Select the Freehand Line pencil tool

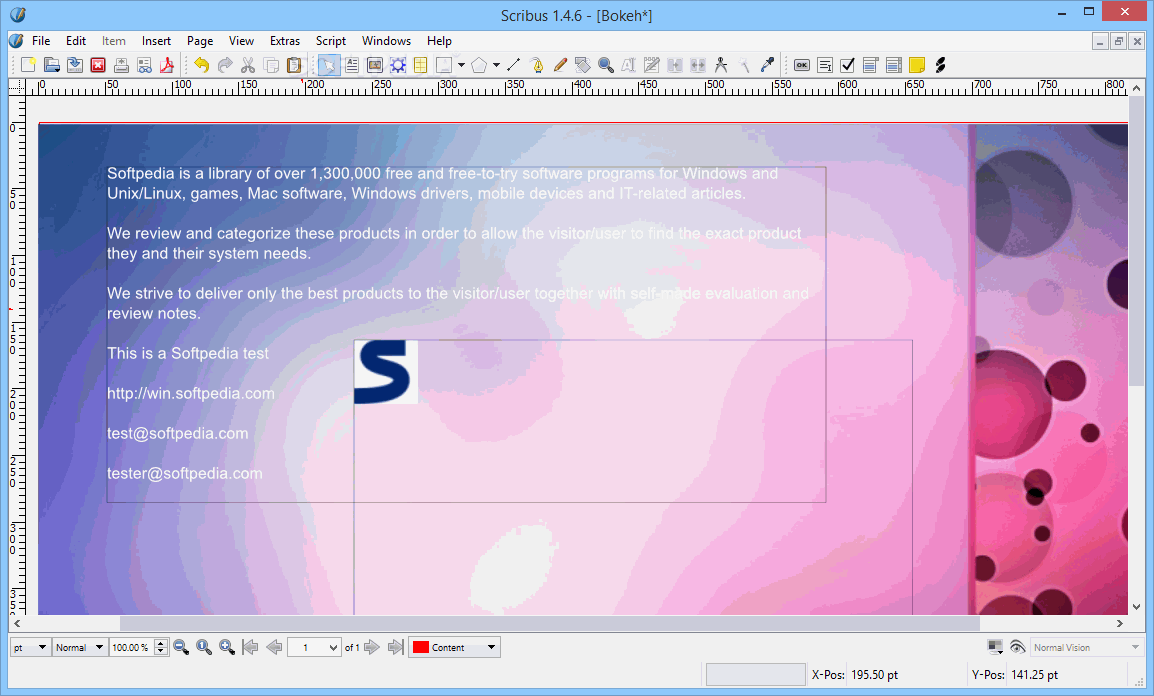point(560,65)
